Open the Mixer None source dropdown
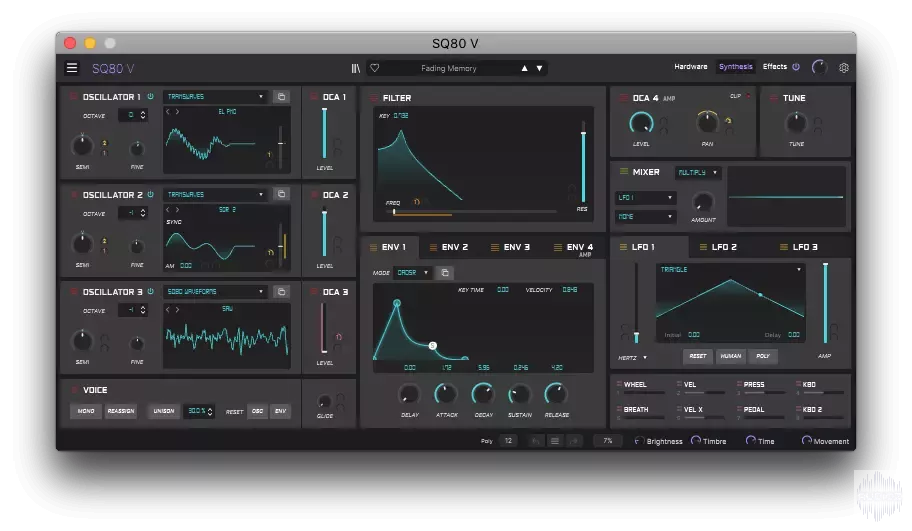 pyautogui.click(x=645, y=216)
